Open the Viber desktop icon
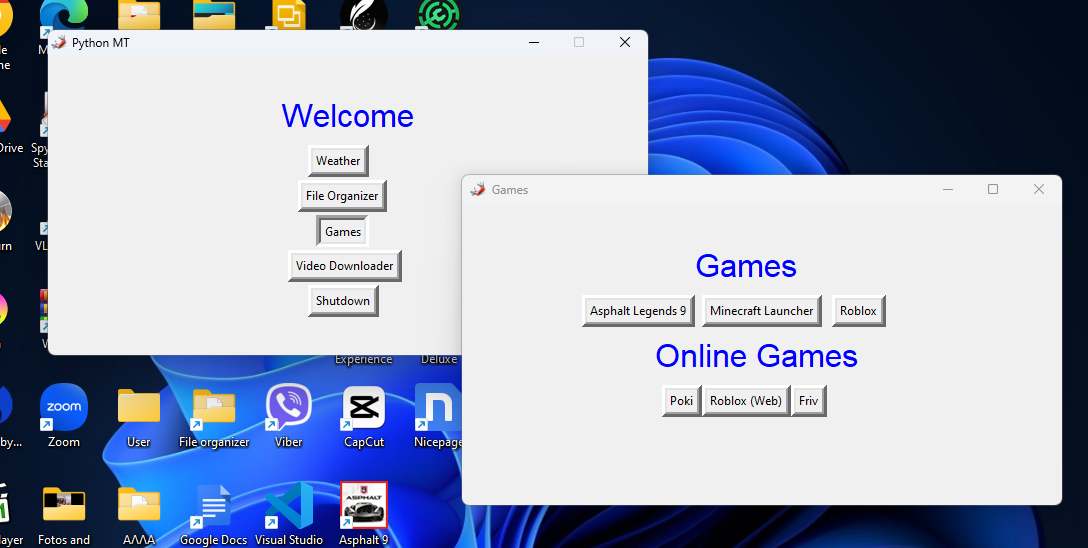The width and height of the screenshot is (1088, 548). click(289, 416)
